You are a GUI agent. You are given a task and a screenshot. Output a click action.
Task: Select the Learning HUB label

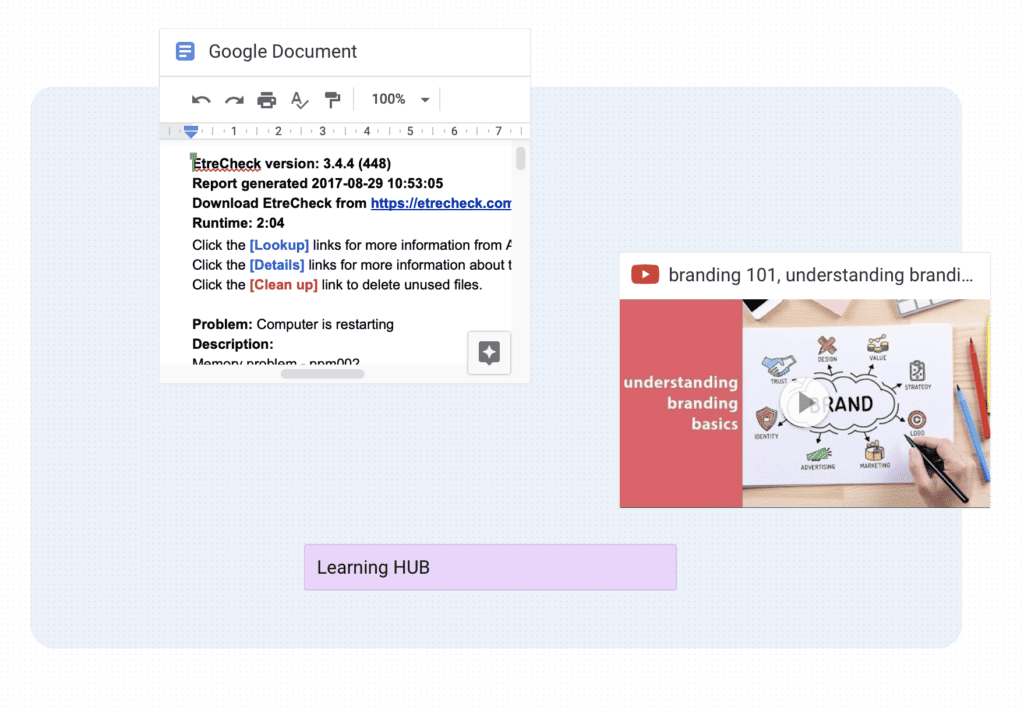[x=490, y=567]
